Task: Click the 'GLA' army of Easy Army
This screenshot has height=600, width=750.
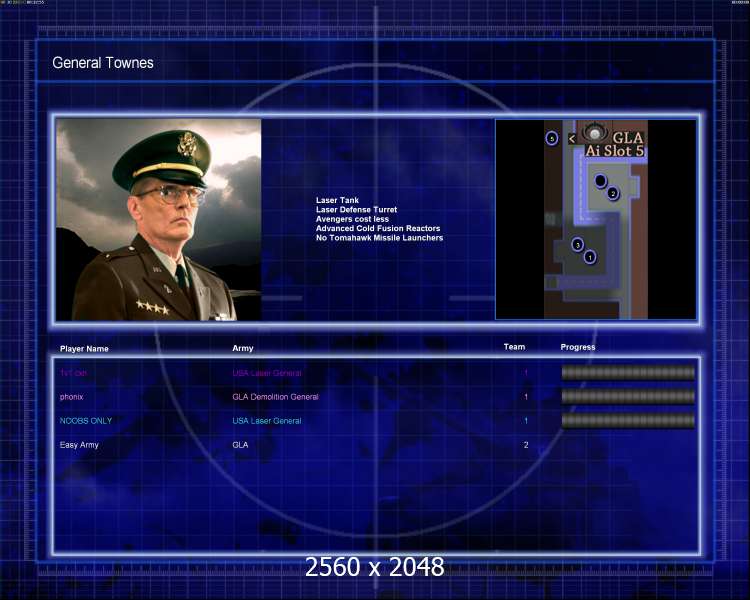Action: click(x=240, y=445)
